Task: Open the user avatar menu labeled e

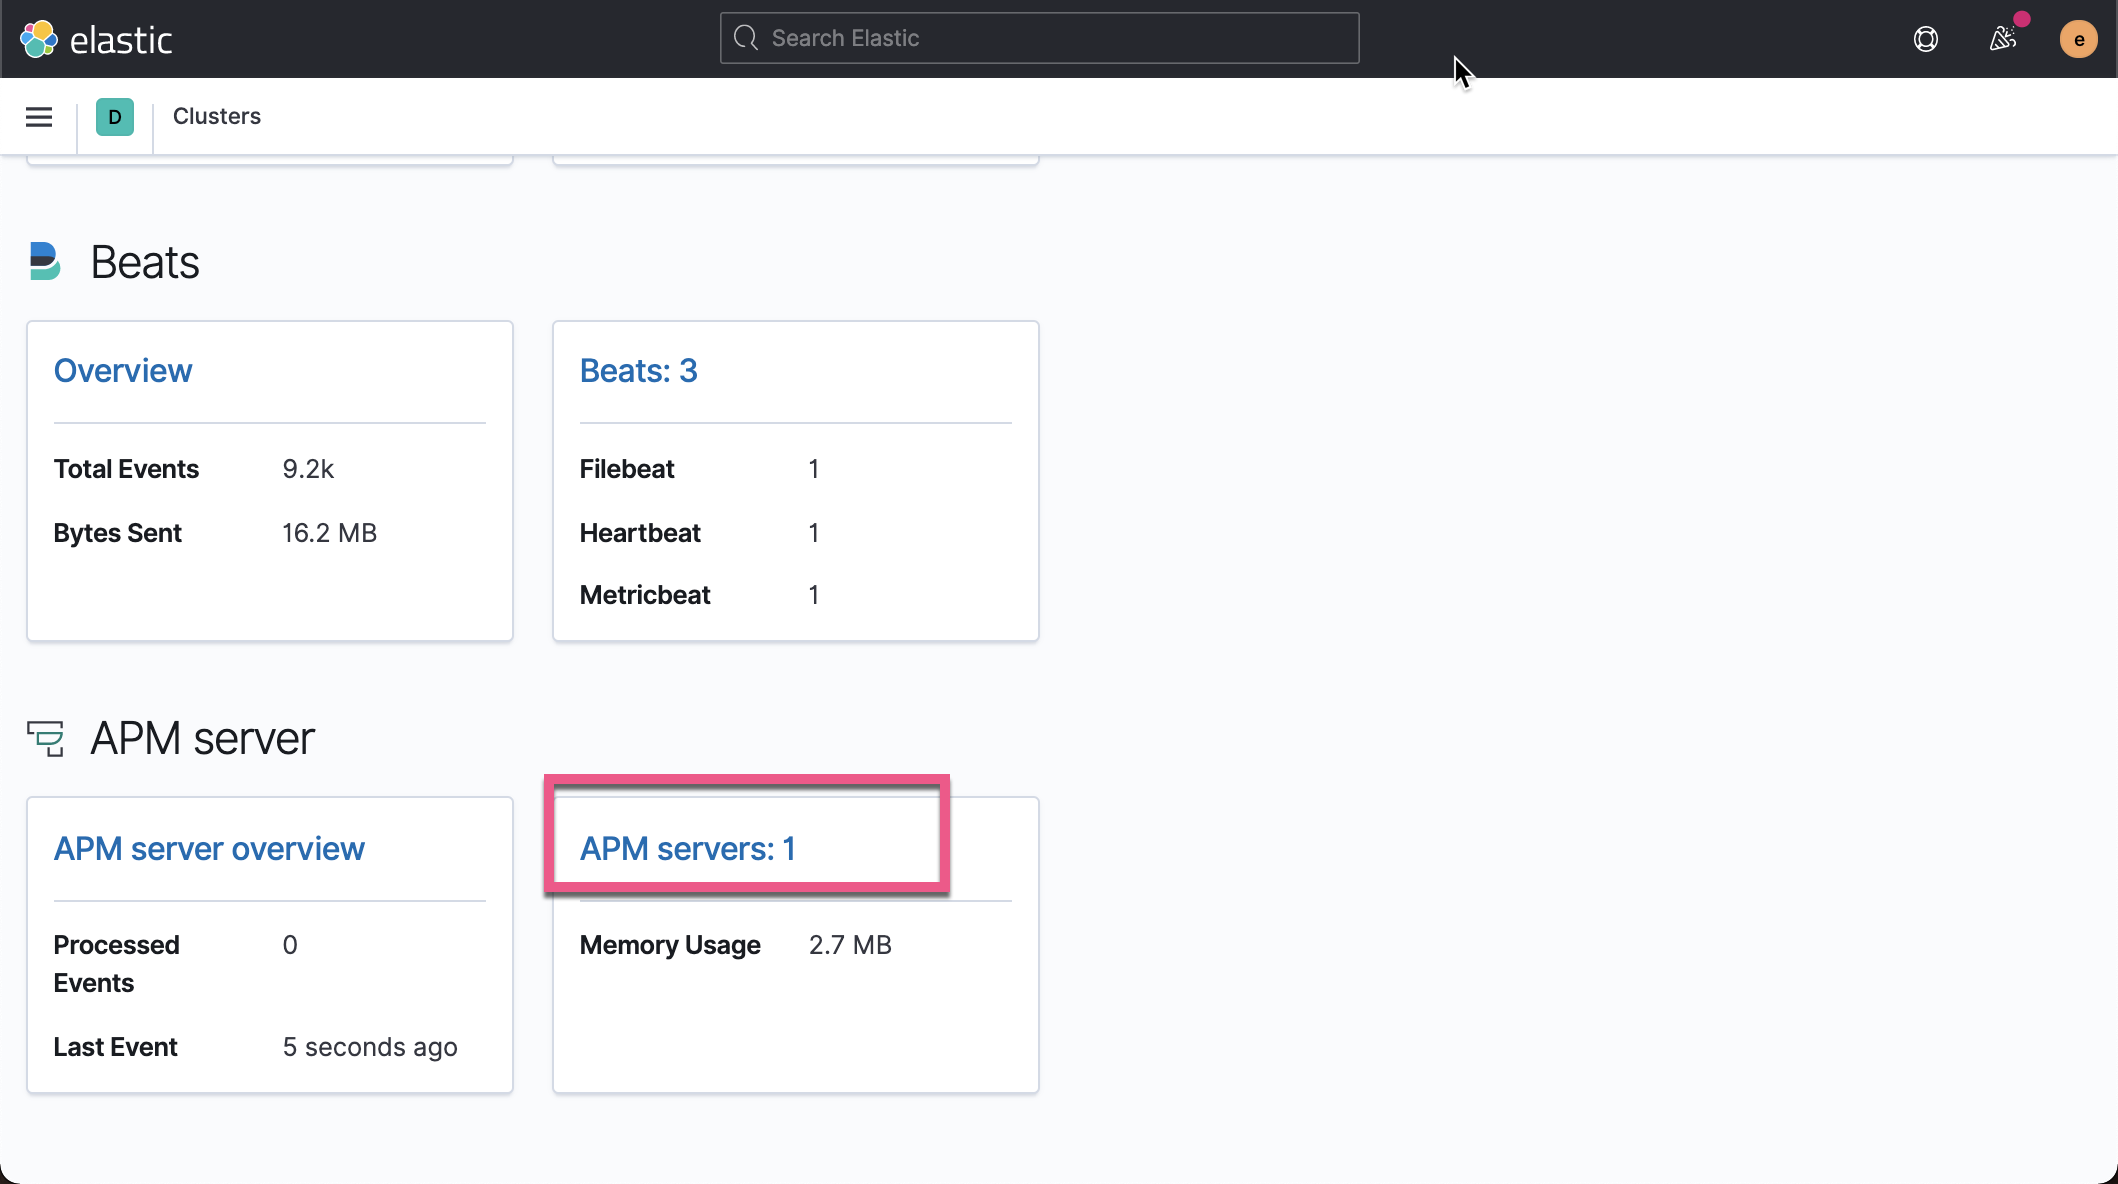Action: click(x=2079, y=39)
